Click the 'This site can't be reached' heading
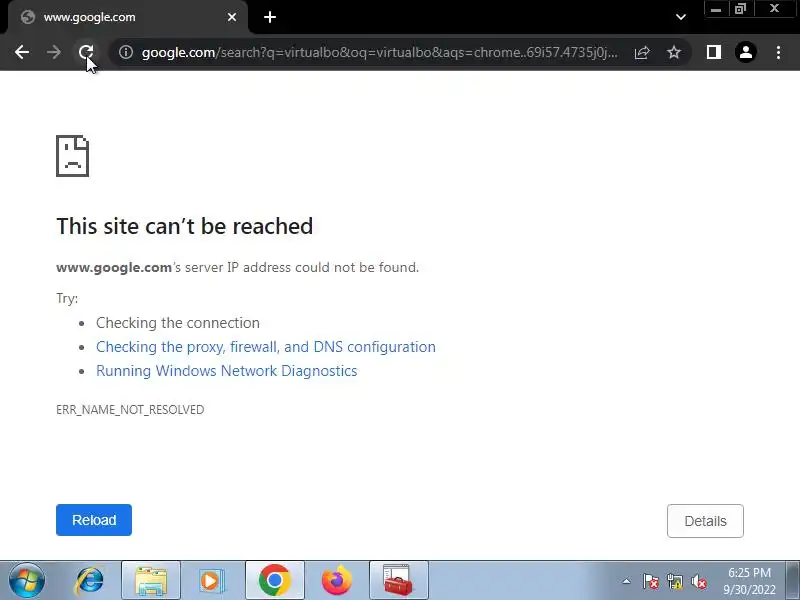This screenshot has width=800, height=600. coord(185,226)
